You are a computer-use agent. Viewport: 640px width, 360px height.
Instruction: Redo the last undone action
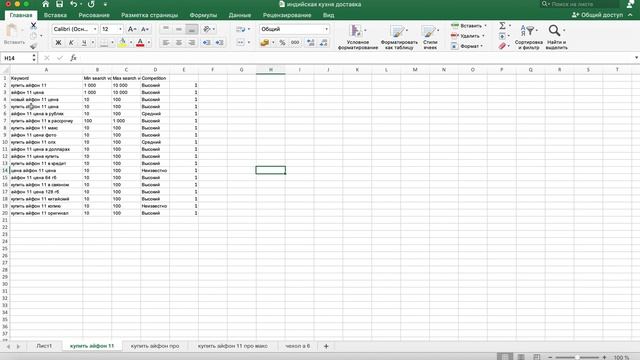91,4
